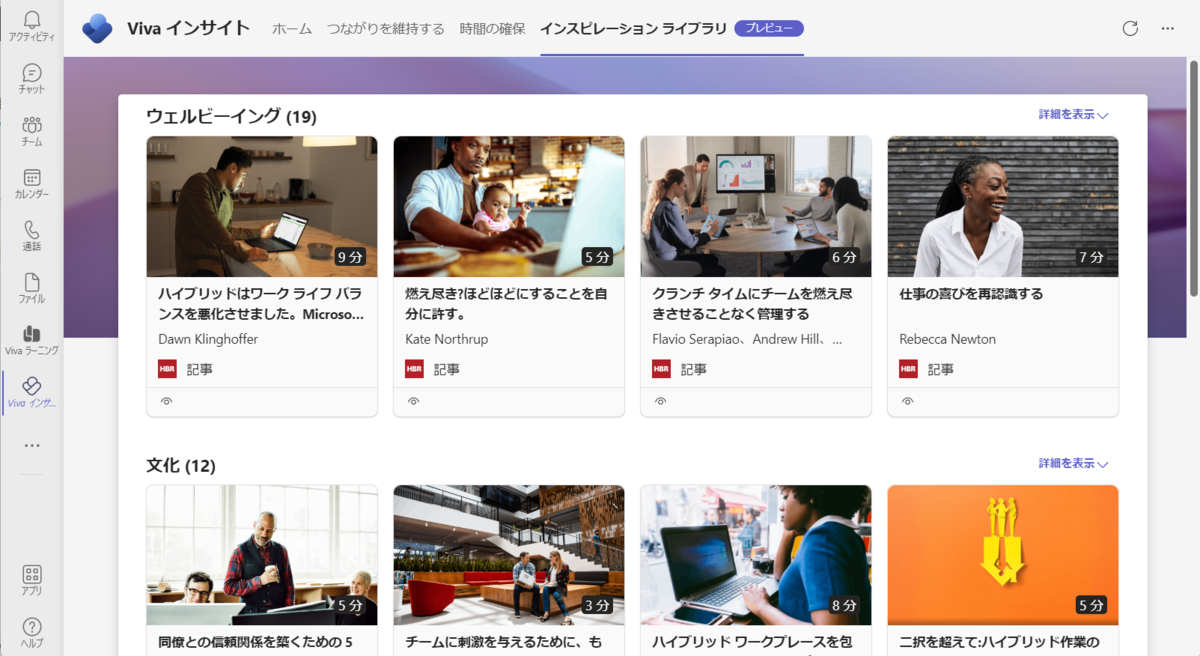Open Calls (通話) in the sidebar

[32, 236]
